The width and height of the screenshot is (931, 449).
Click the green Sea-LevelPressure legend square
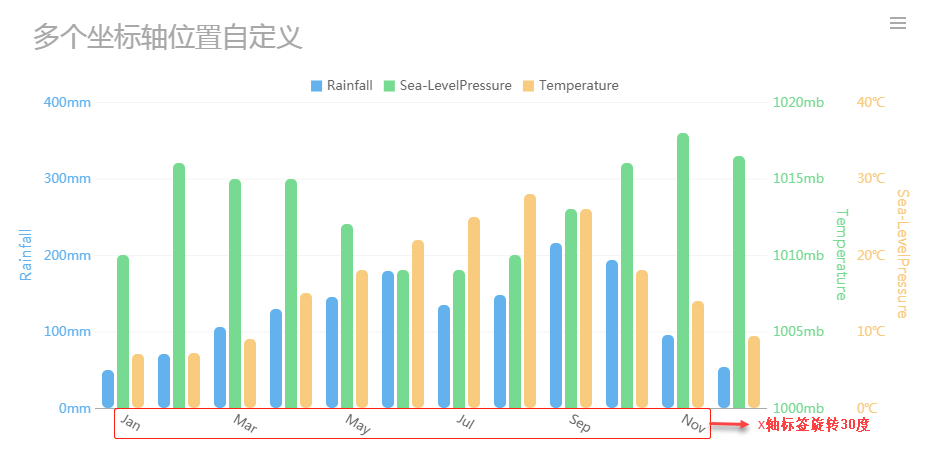tap(390, 86)
